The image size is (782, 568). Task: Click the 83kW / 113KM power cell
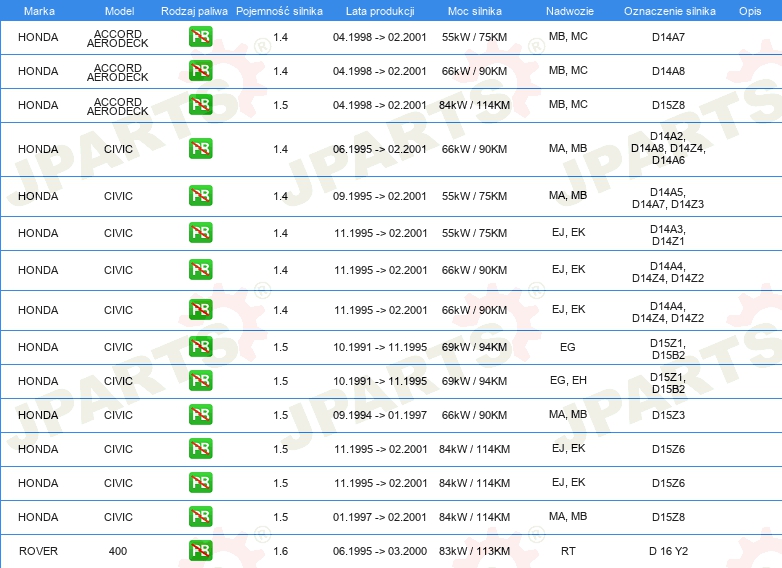point(474,551)
